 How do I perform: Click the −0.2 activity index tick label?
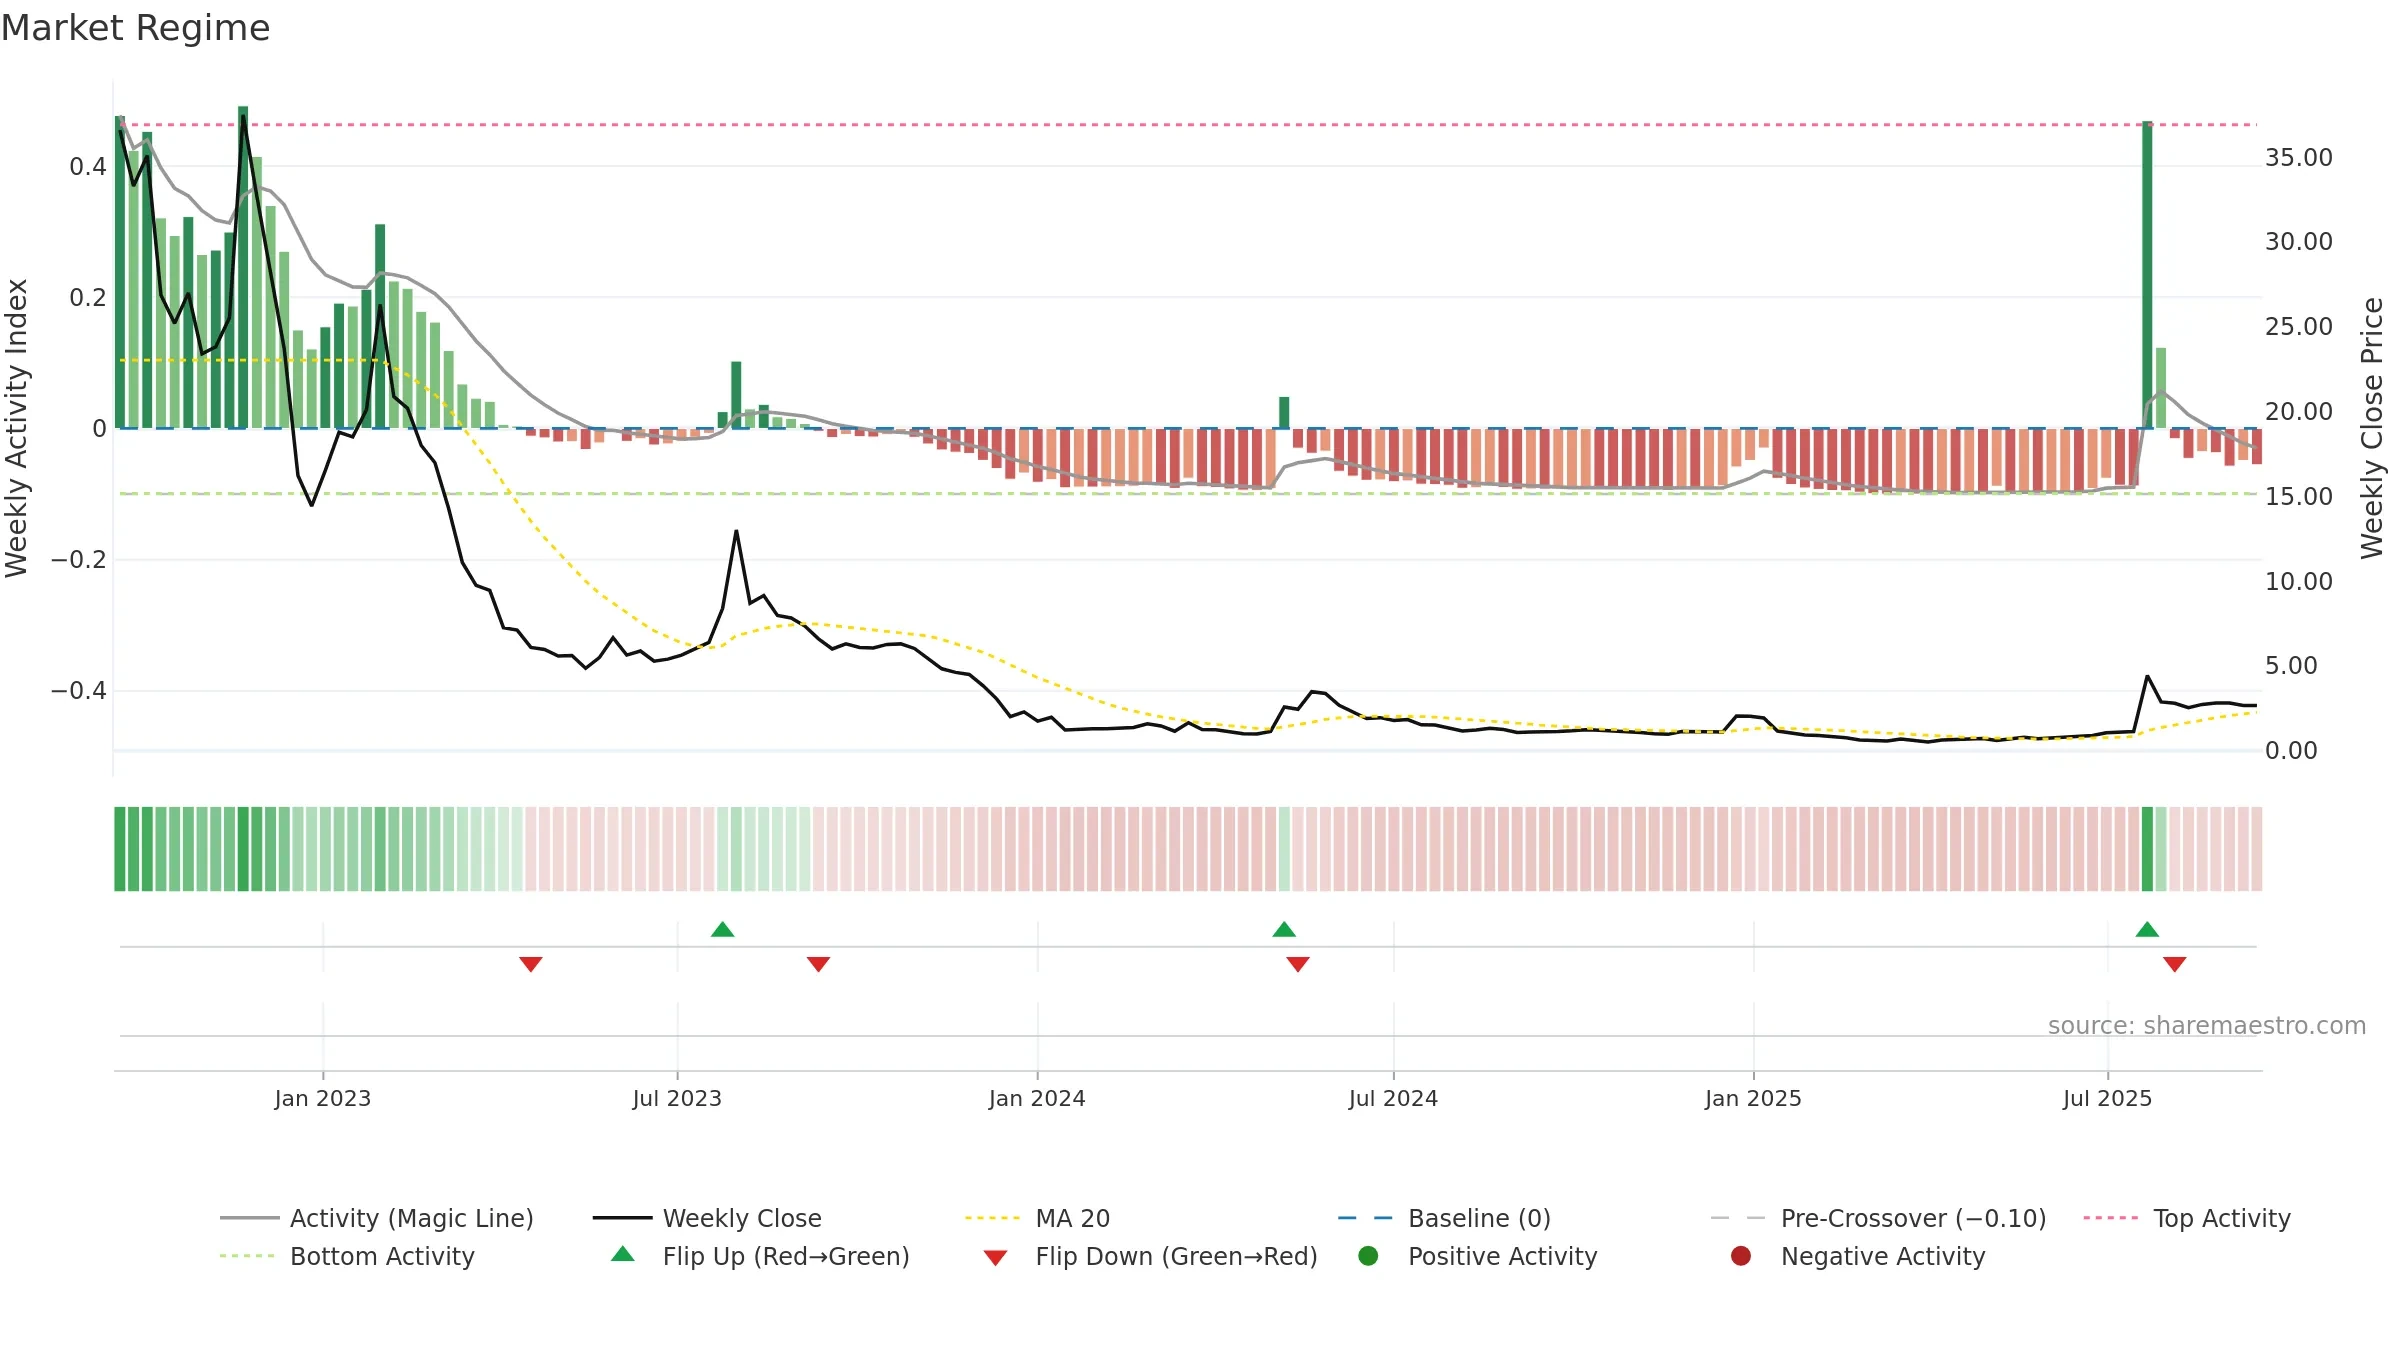pos(79,559)
